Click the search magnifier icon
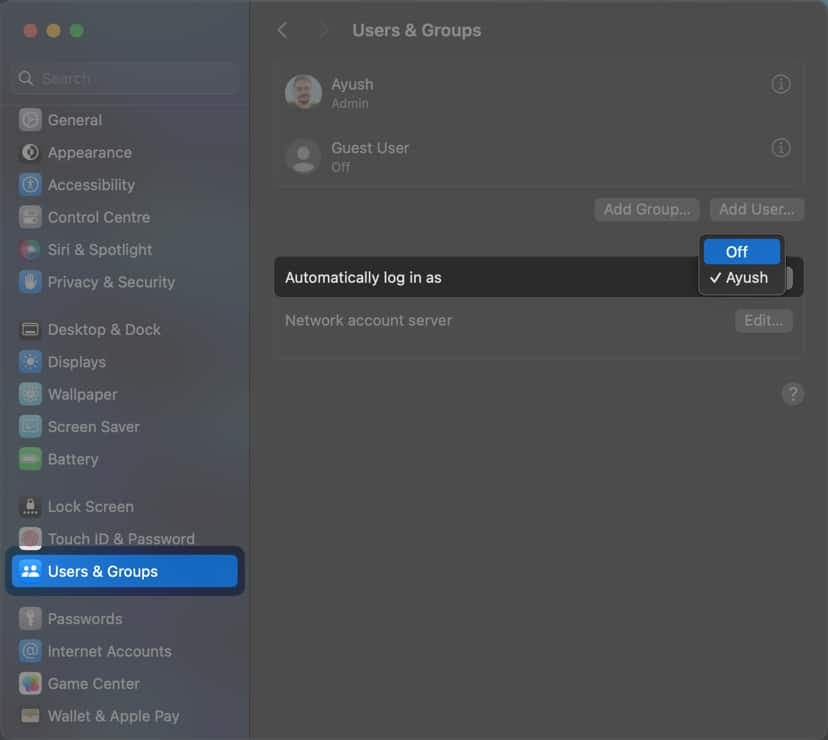This screenshot has height=740, width=828. point(25,78)
